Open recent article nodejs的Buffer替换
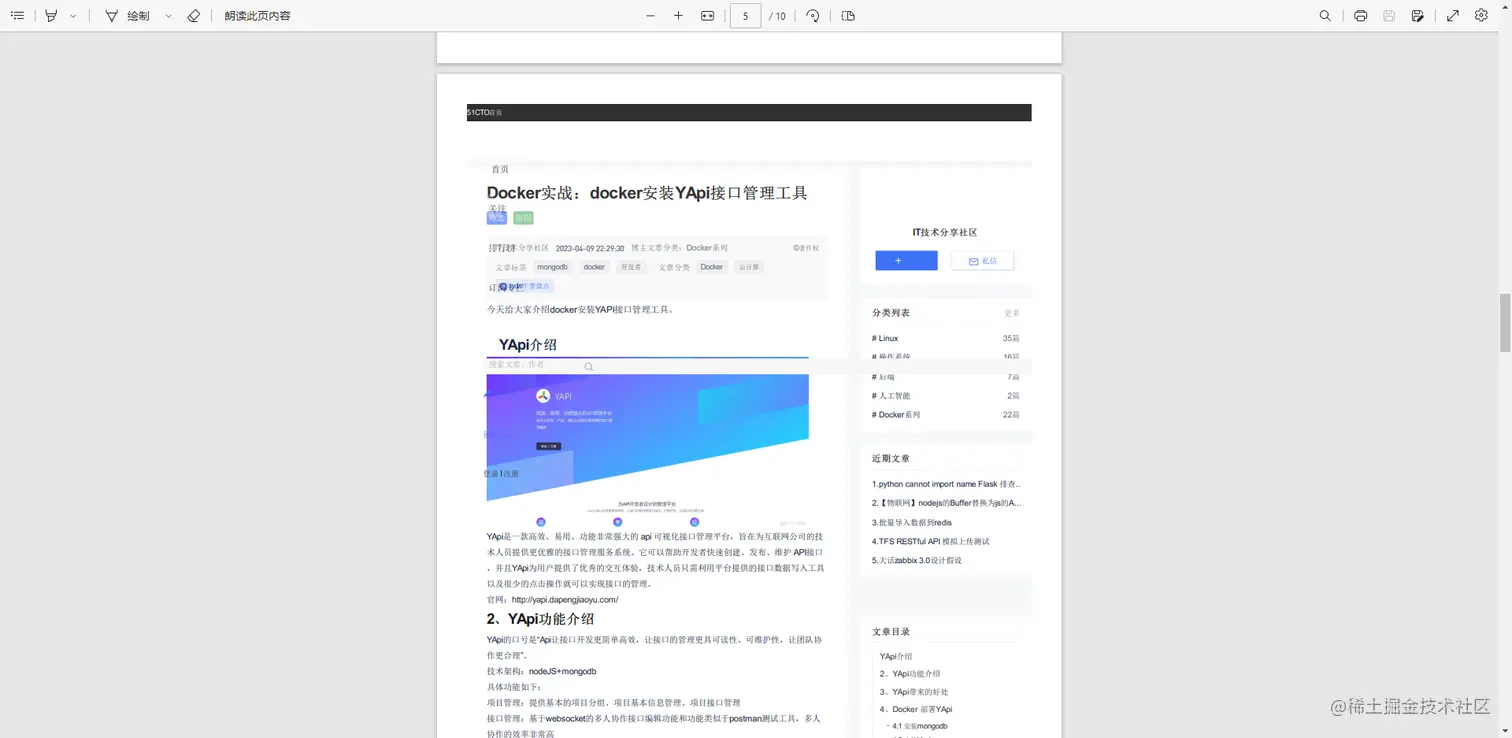 tap(946, 503)
